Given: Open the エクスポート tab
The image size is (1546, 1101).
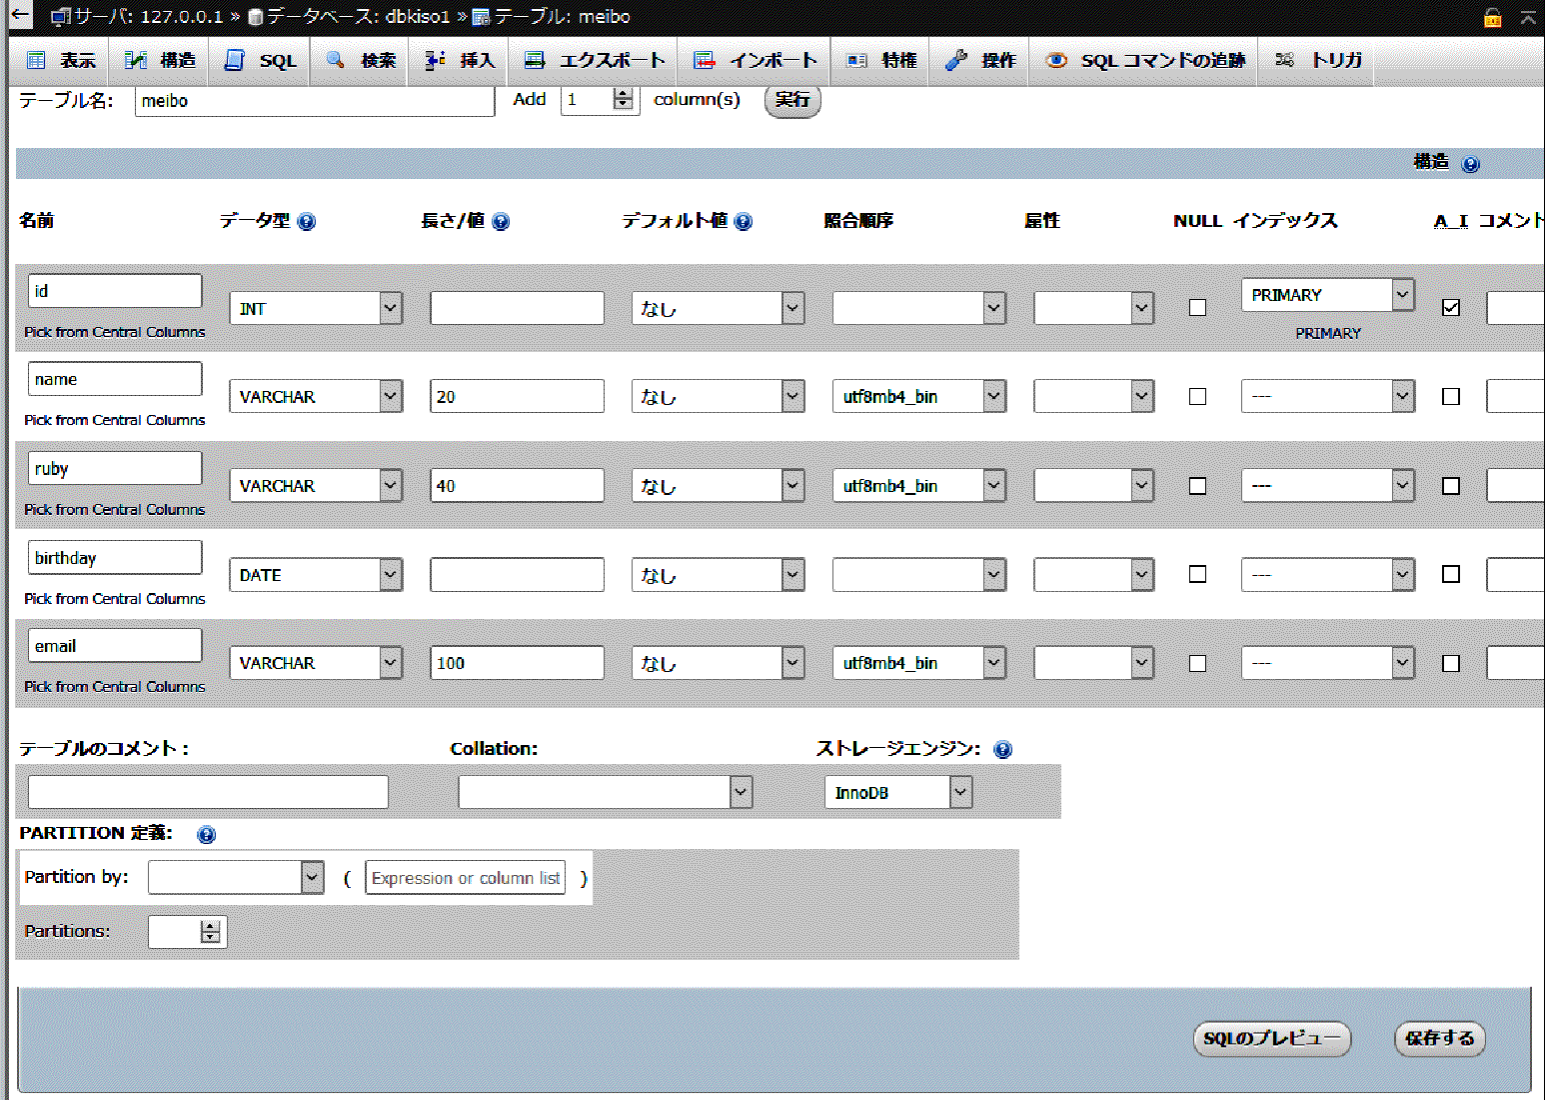Looking at the screenshot, I should tap(594, 61).
